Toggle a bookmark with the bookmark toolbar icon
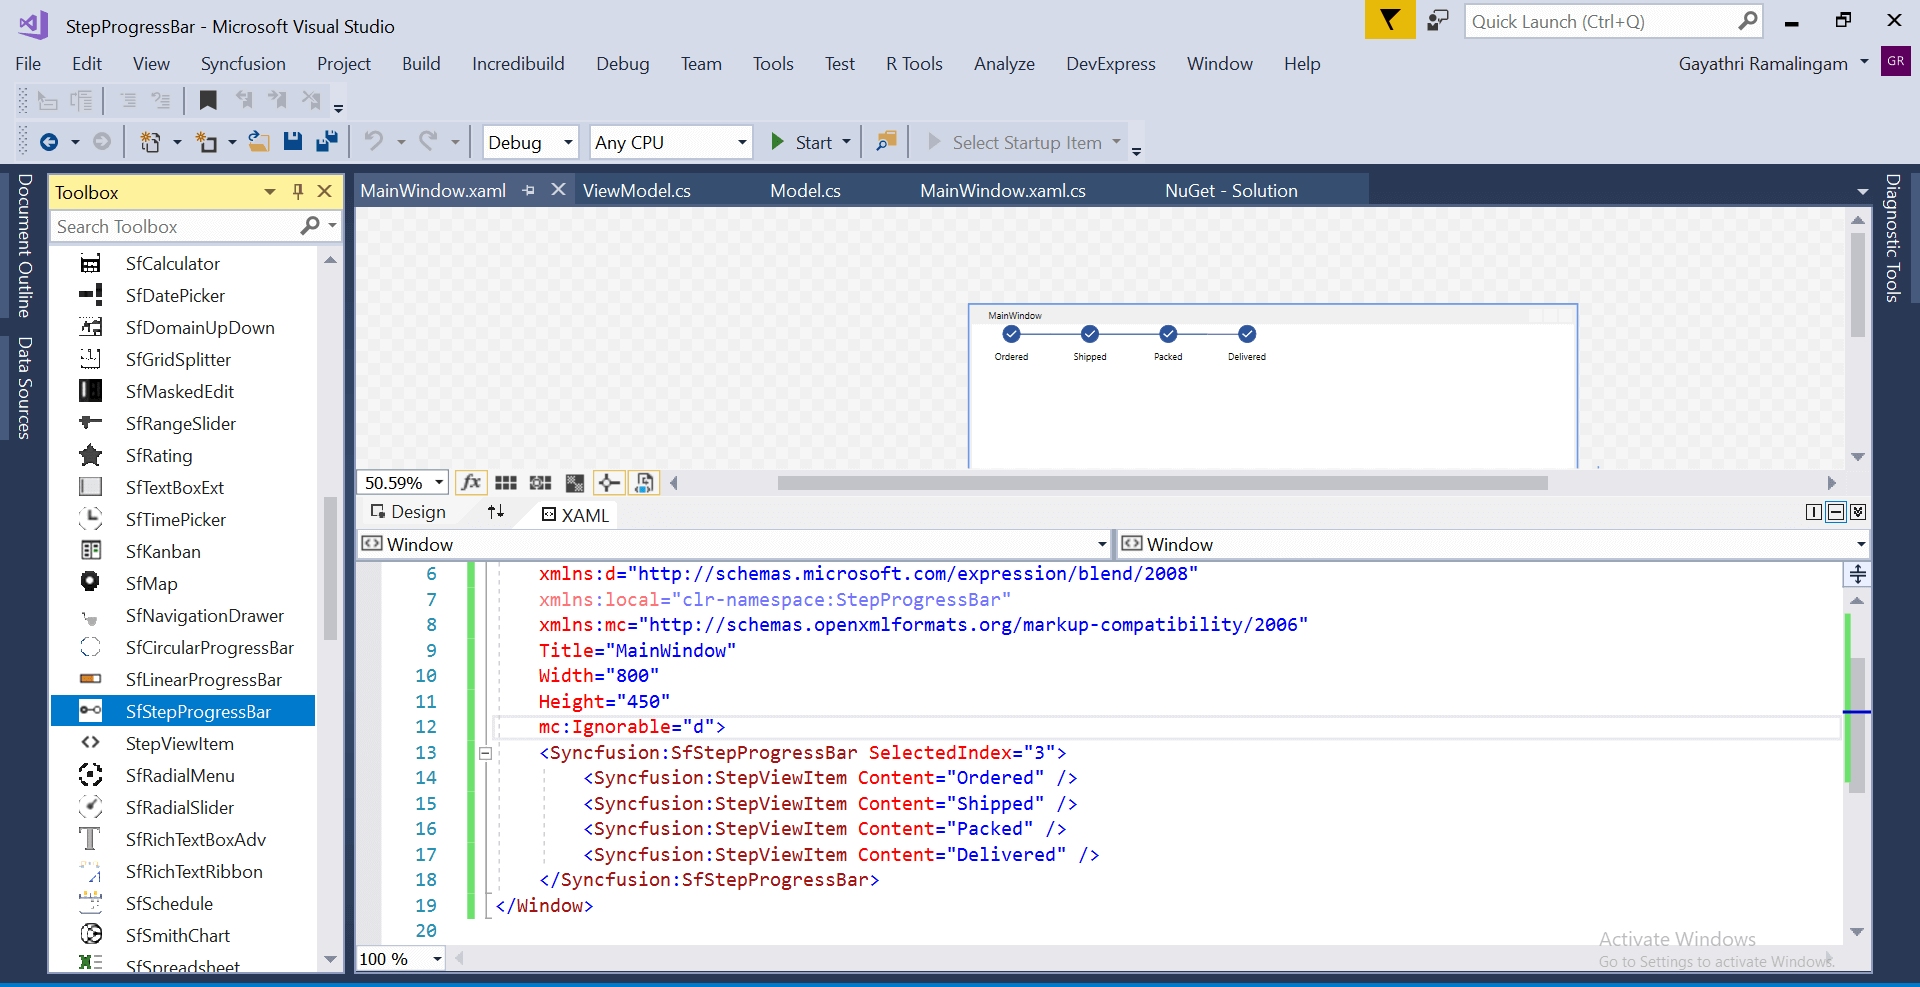The image size is (1920, 987). (208, 100)
